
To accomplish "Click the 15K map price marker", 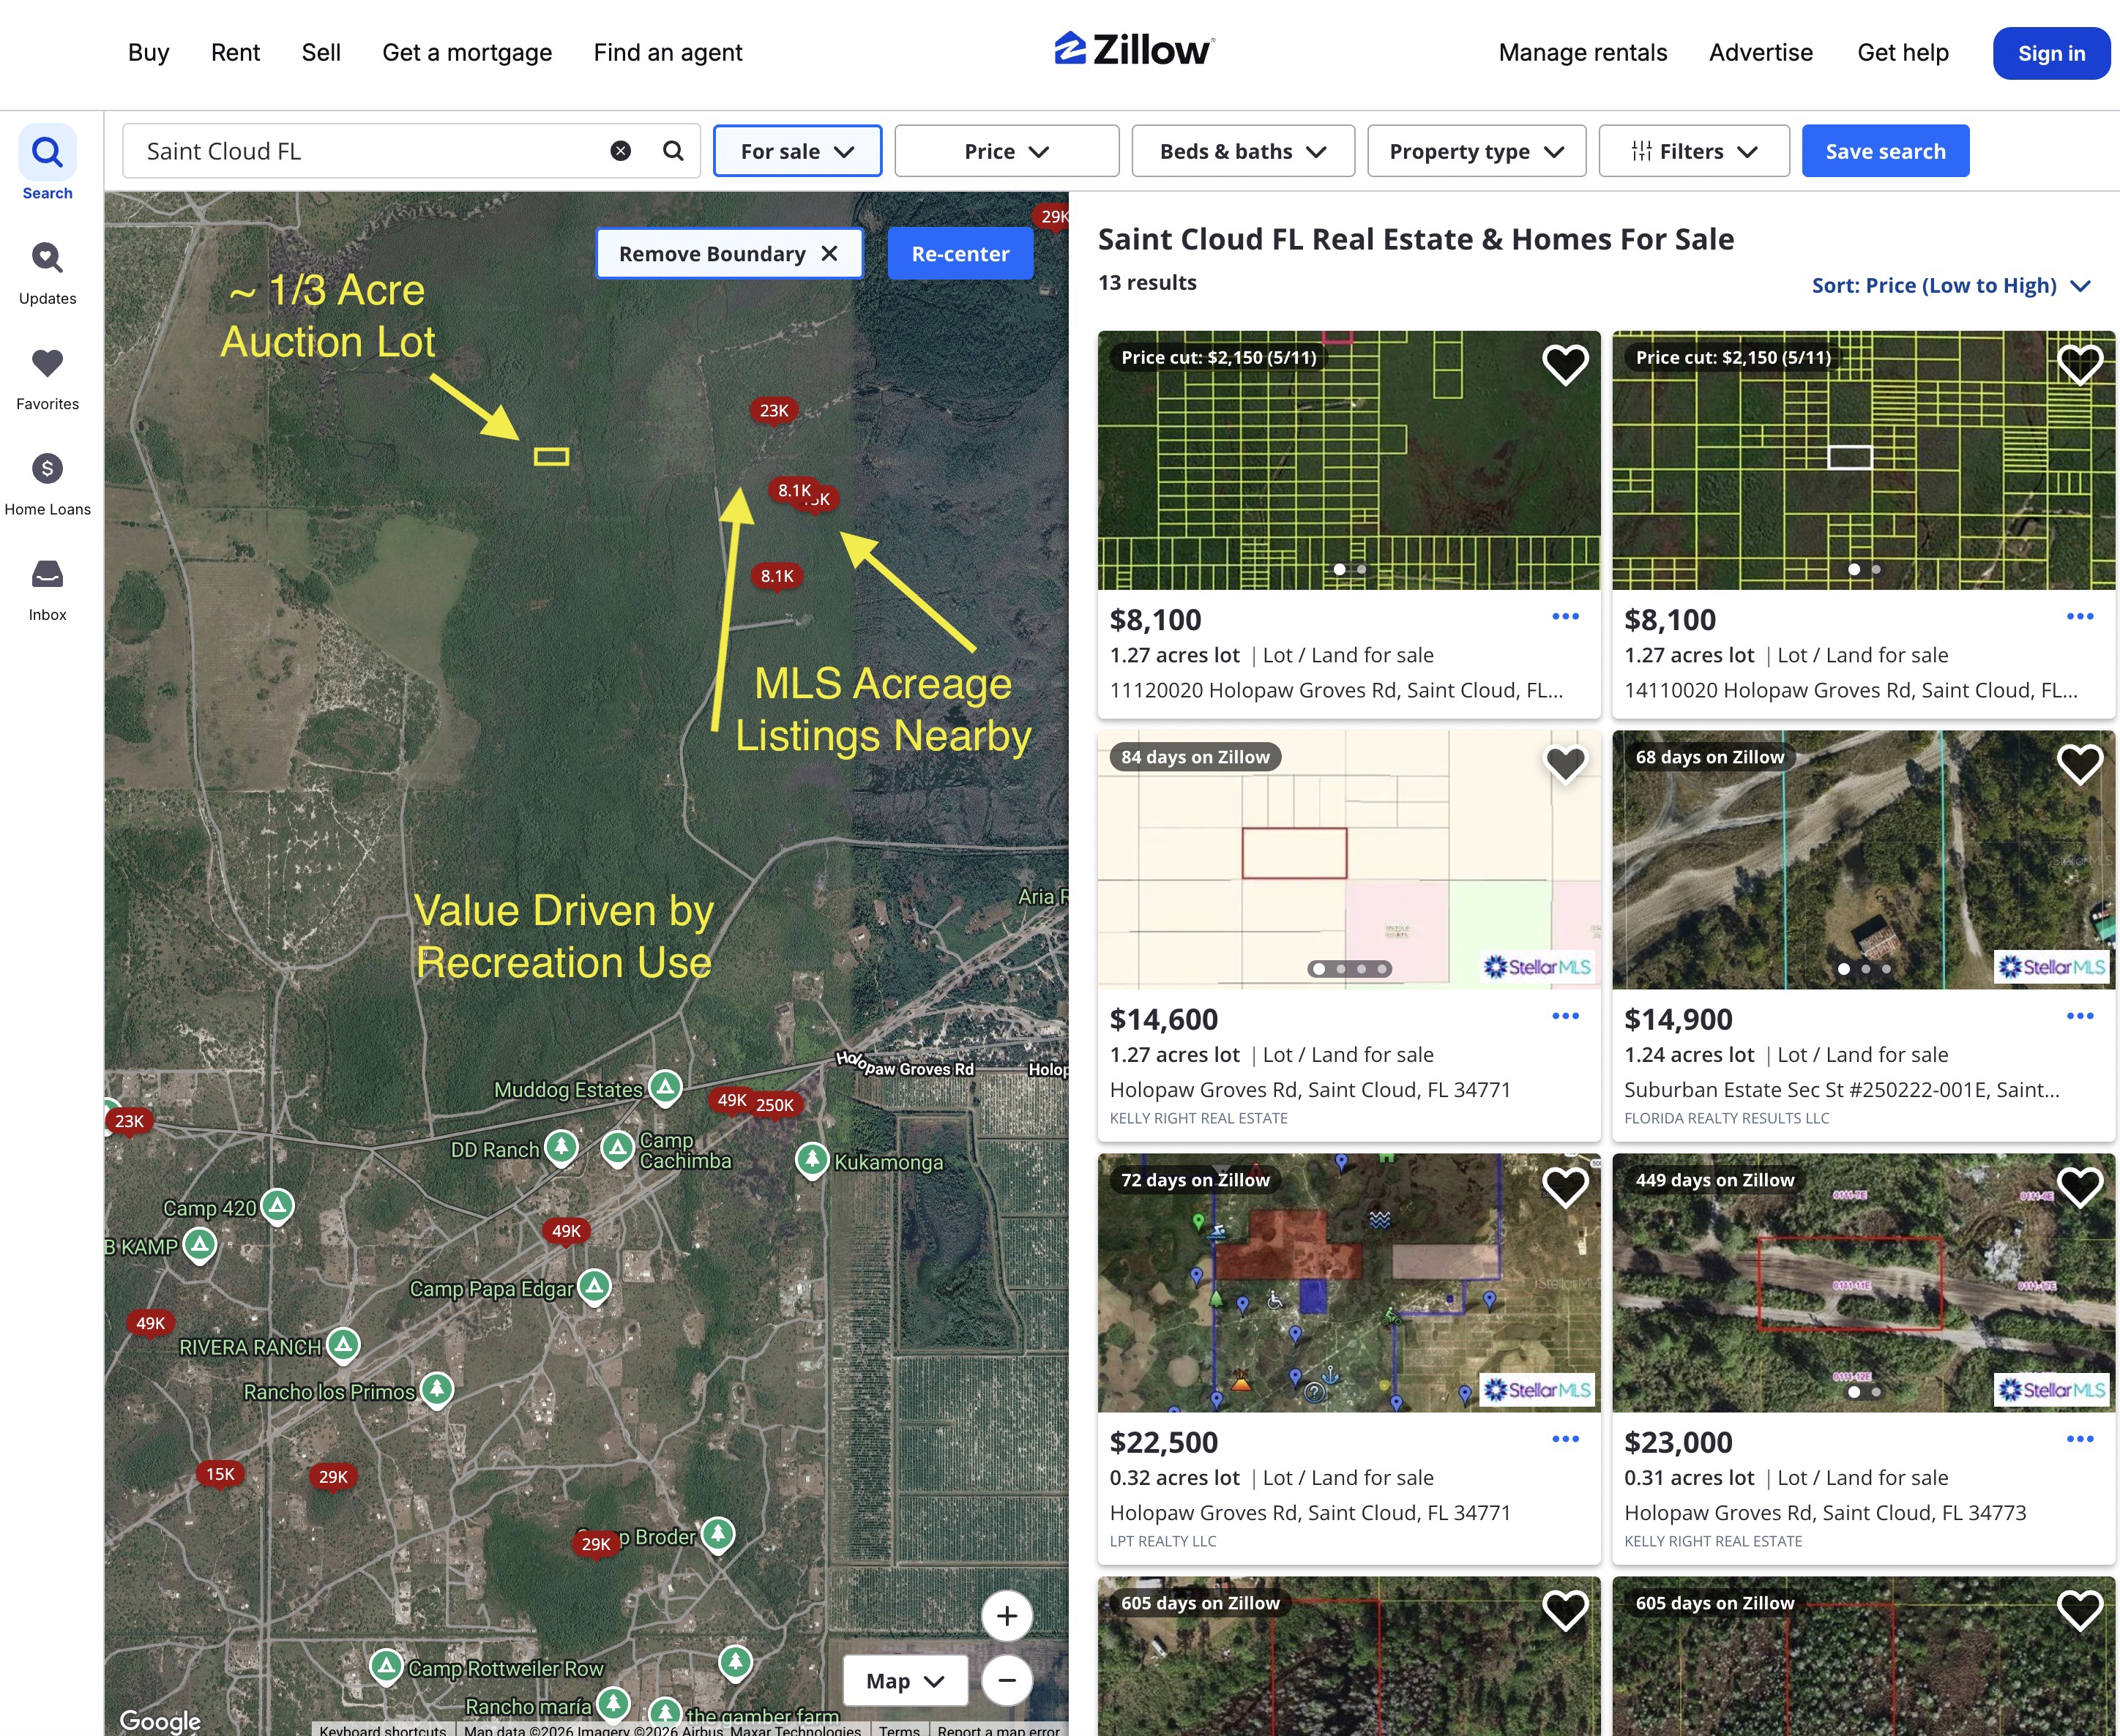I will 220,1474.
